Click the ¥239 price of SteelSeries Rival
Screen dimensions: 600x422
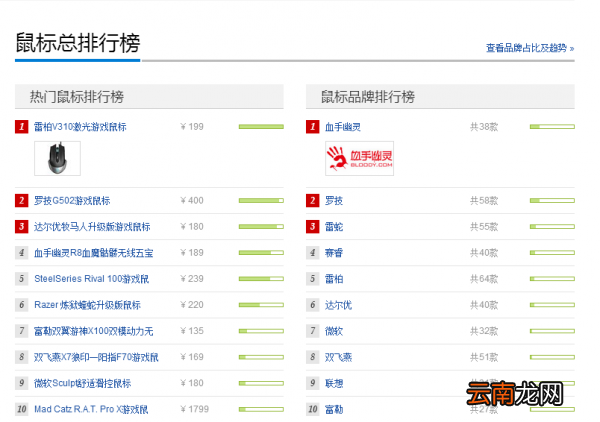click(192, 279)
